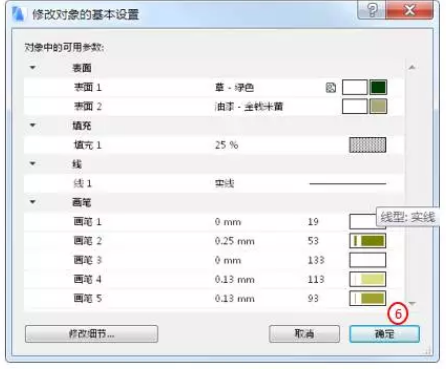The image size is (446, 371).
Task: Click olive pen swatch of 画笔 2
Action: [x=368, y=241]
